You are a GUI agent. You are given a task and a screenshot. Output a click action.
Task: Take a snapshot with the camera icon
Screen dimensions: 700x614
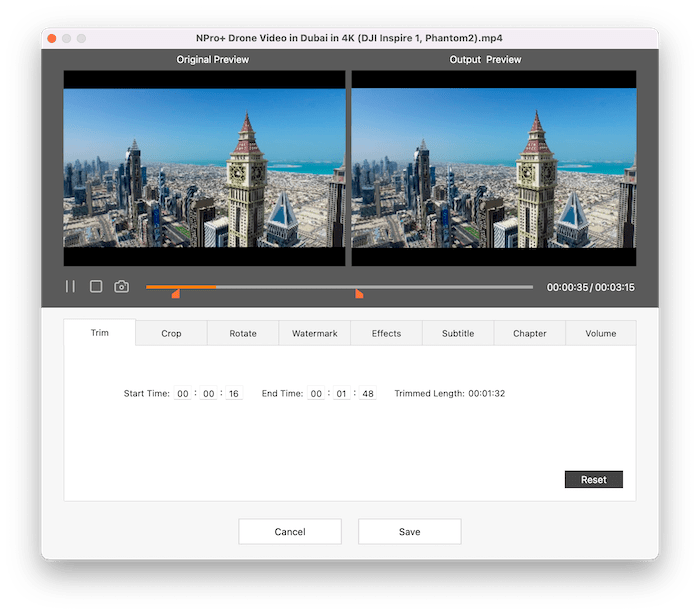coord(121,286)
